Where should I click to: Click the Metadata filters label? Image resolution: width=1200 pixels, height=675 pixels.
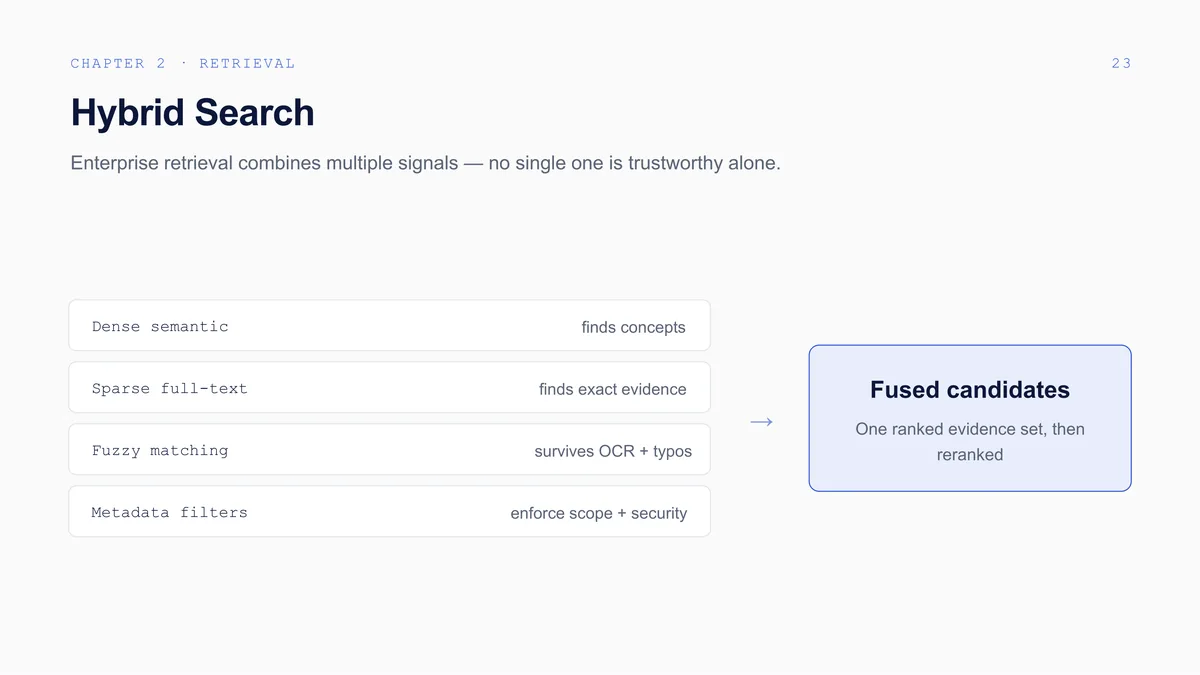tap(169, 512)
